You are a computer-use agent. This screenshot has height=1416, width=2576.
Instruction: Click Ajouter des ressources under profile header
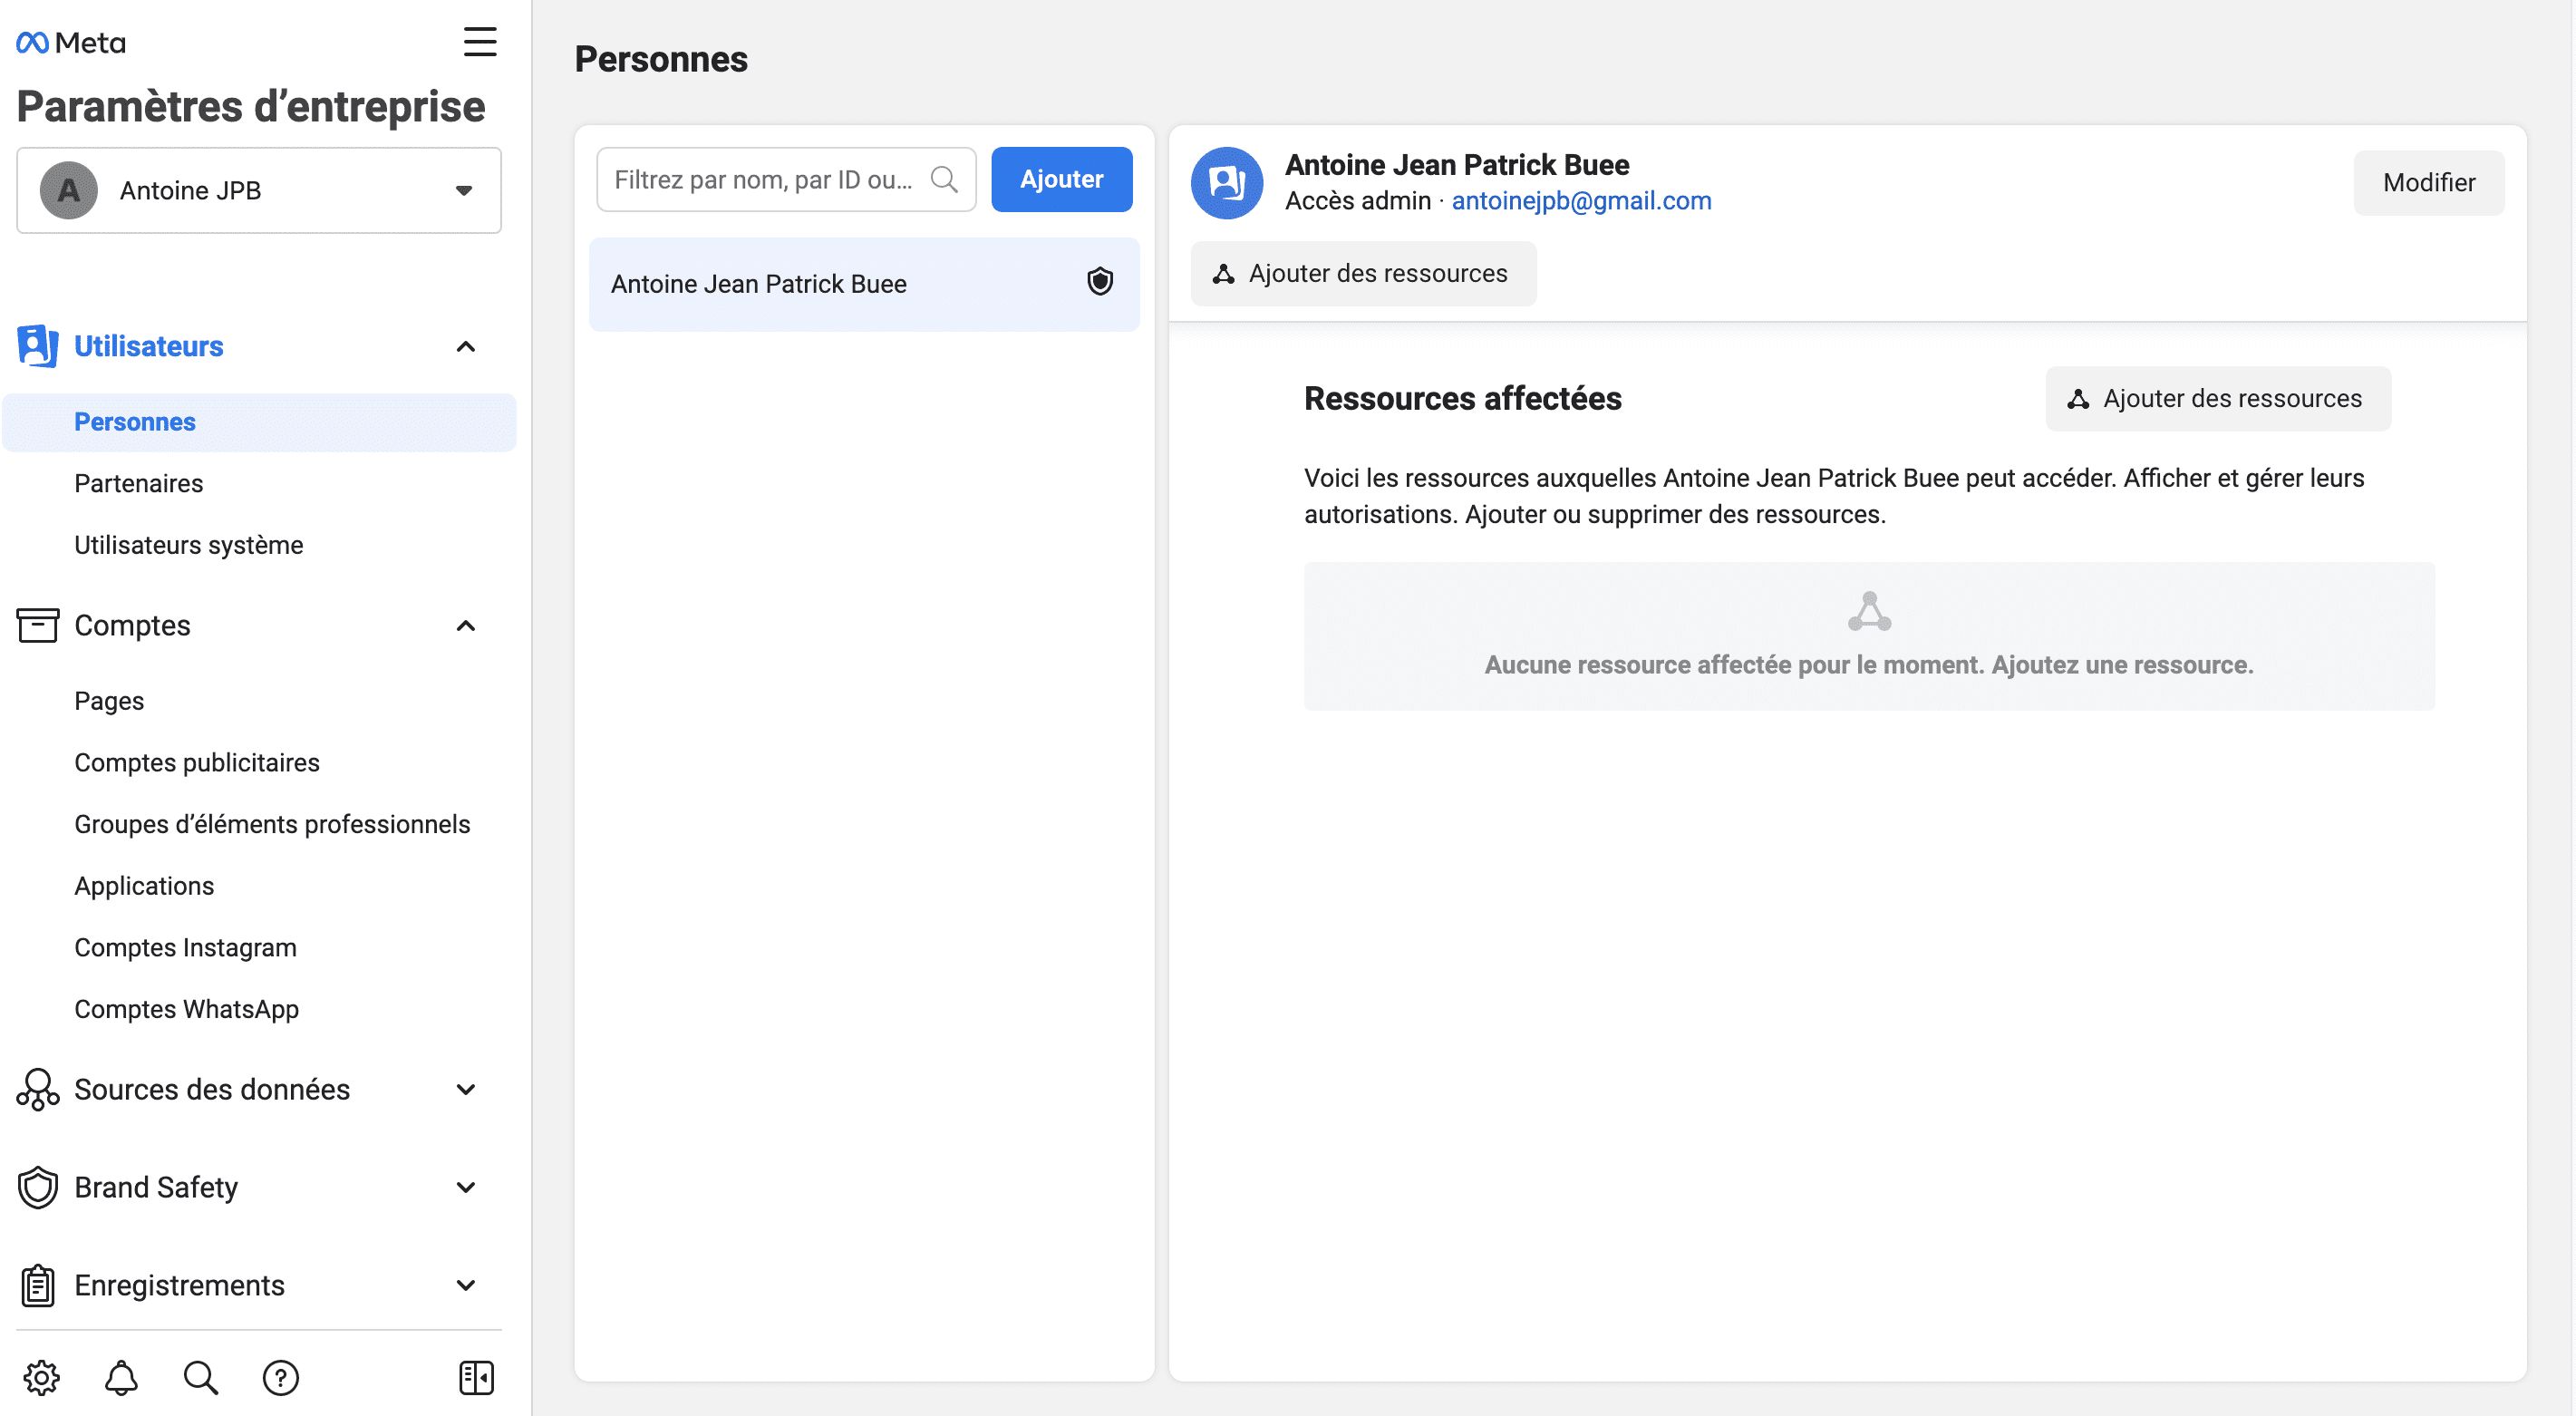click(1363, 273)
